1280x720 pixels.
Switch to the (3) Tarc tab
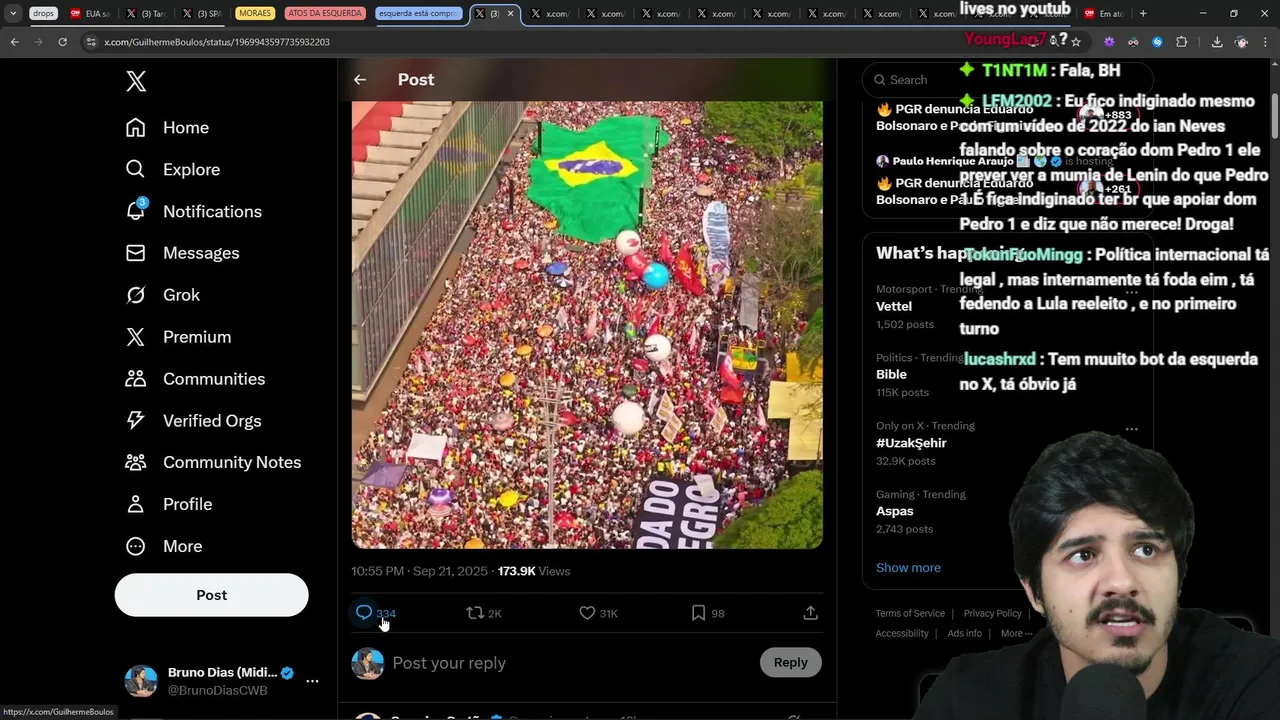(146, 13)
